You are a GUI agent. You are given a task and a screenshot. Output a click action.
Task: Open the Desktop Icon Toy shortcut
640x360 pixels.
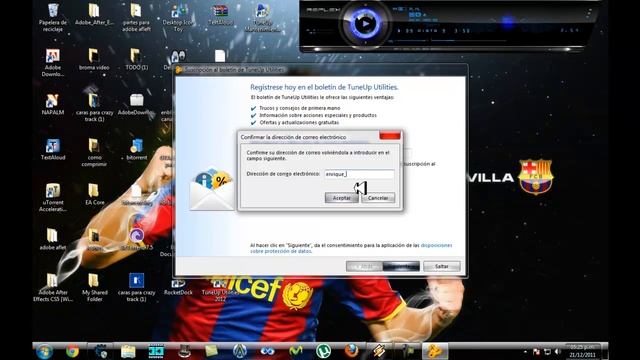[x=178, y=17]
